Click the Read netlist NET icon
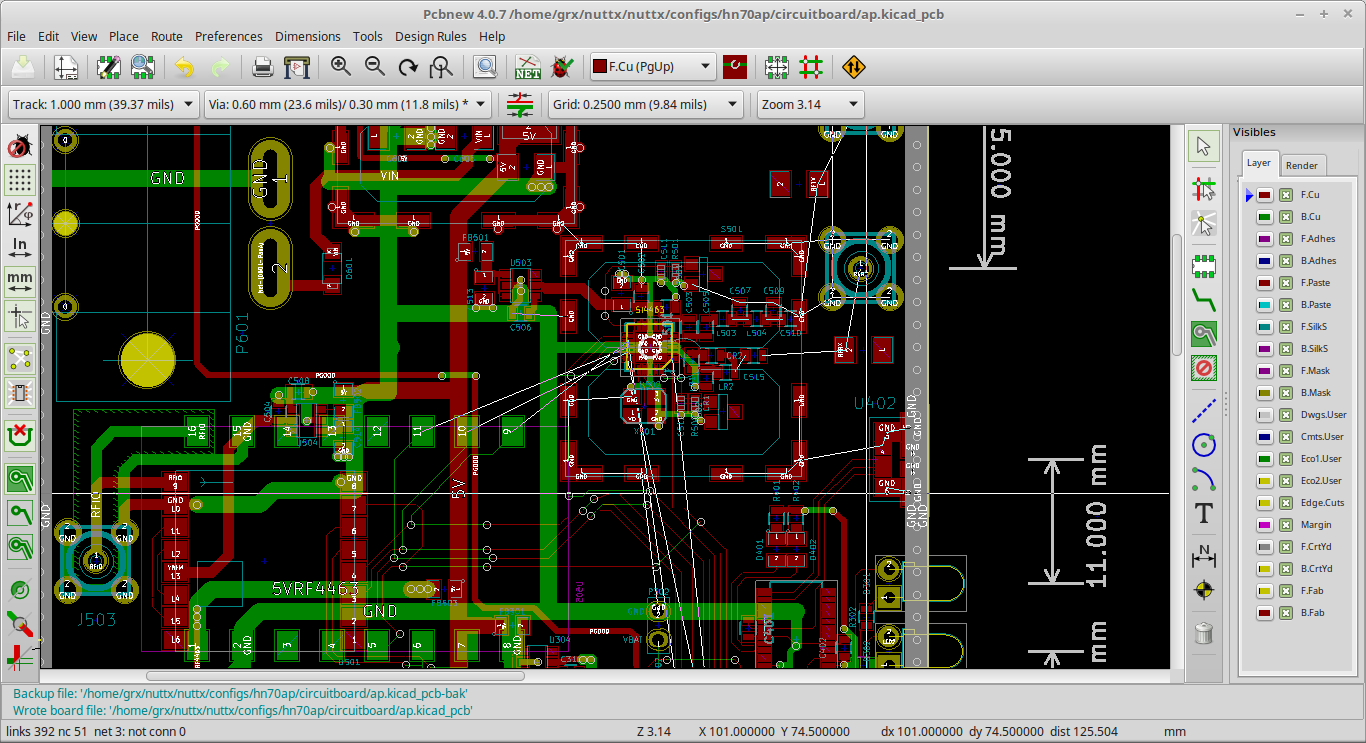 528,67
